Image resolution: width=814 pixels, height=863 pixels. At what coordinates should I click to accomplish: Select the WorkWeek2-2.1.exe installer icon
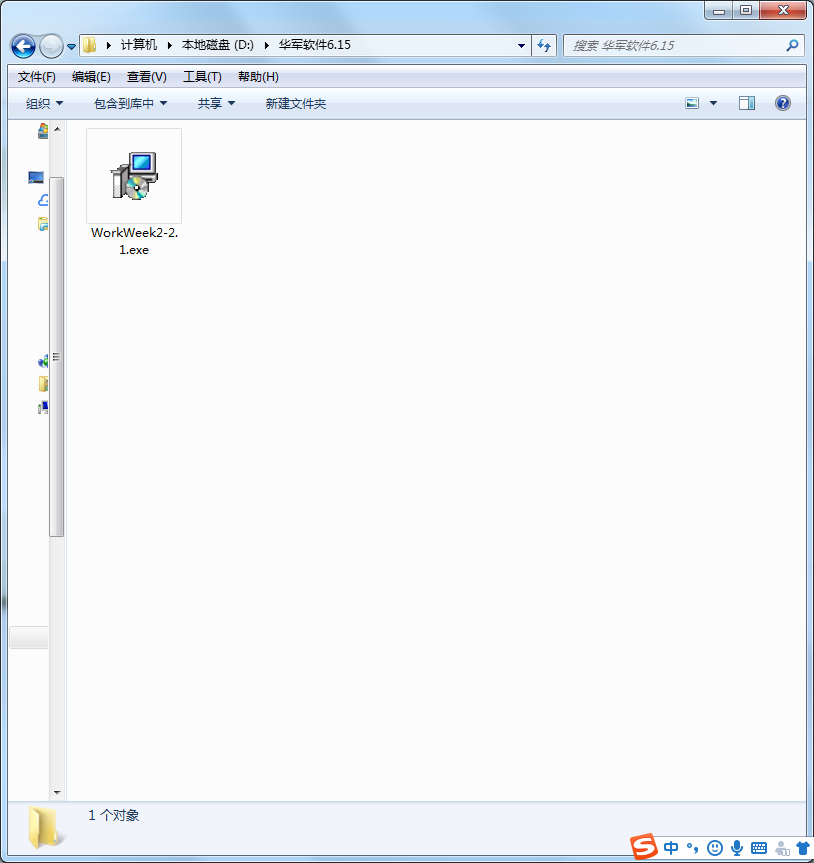[x=134, y=176]
